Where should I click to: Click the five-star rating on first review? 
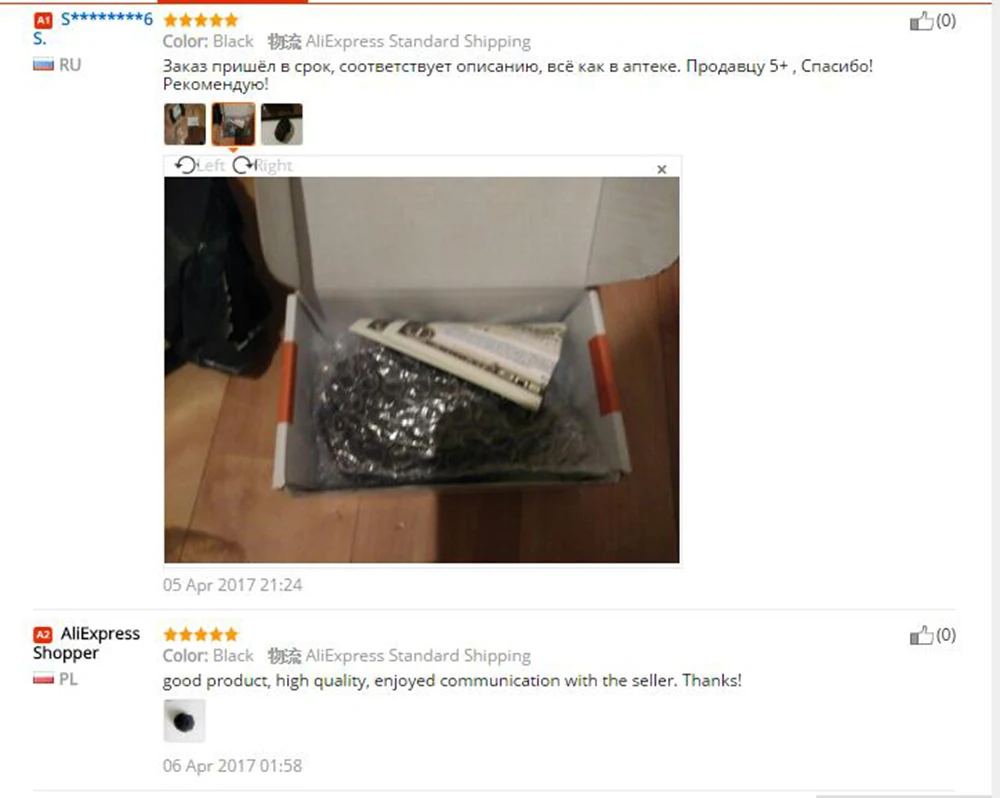pyautogui.click(x=201, y=20)
